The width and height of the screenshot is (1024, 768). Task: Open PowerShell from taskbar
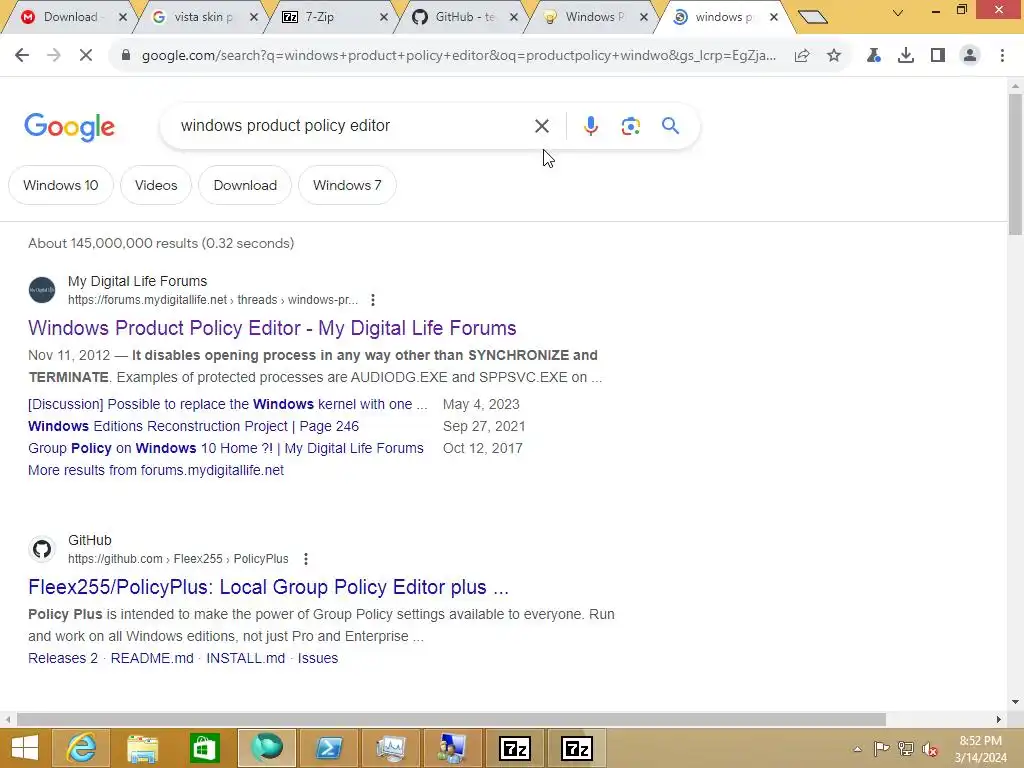pyautogui.click(x=328, y=748)
